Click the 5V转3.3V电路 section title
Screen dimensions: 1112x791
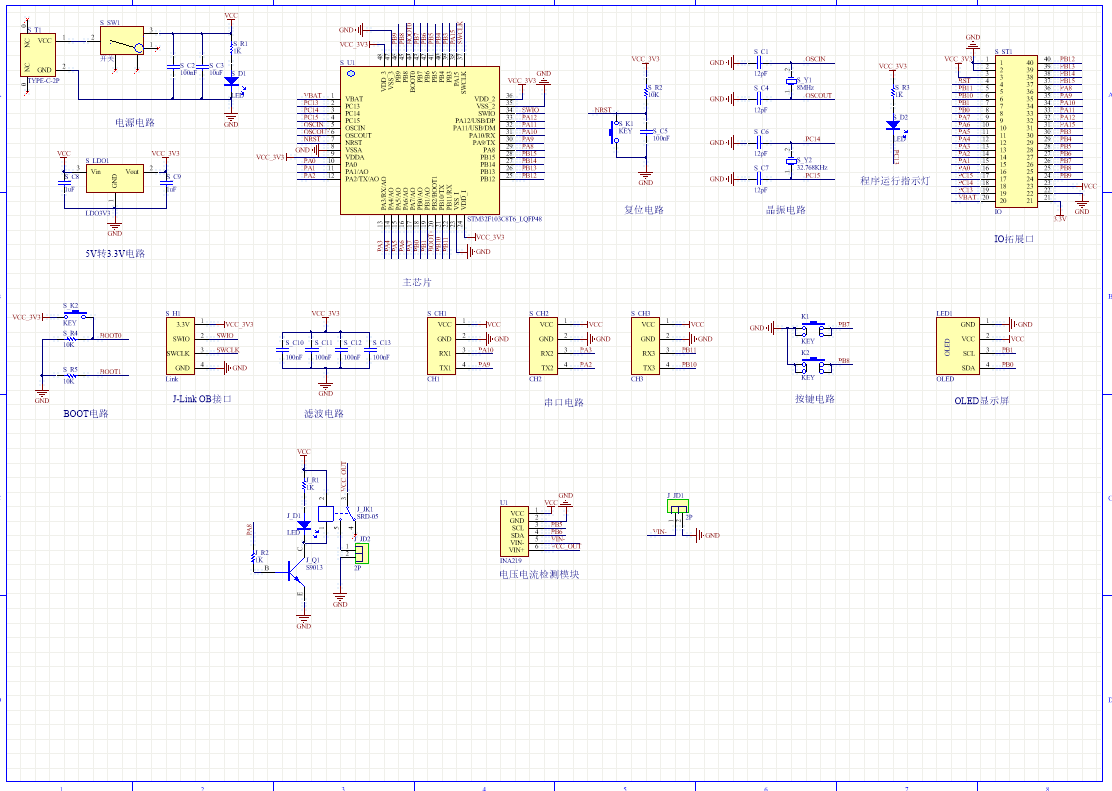pyautogui.click(x=115, y=253)
